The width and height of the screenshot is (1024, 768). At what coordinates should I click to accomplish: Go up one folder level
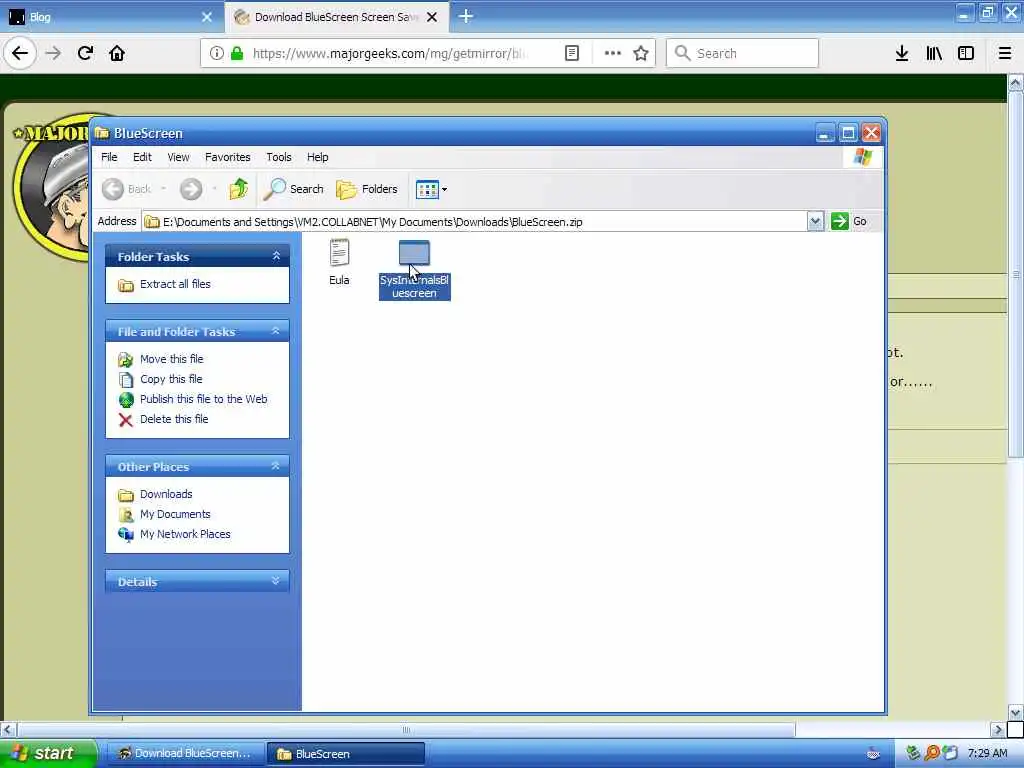click(x=238, y=189)
